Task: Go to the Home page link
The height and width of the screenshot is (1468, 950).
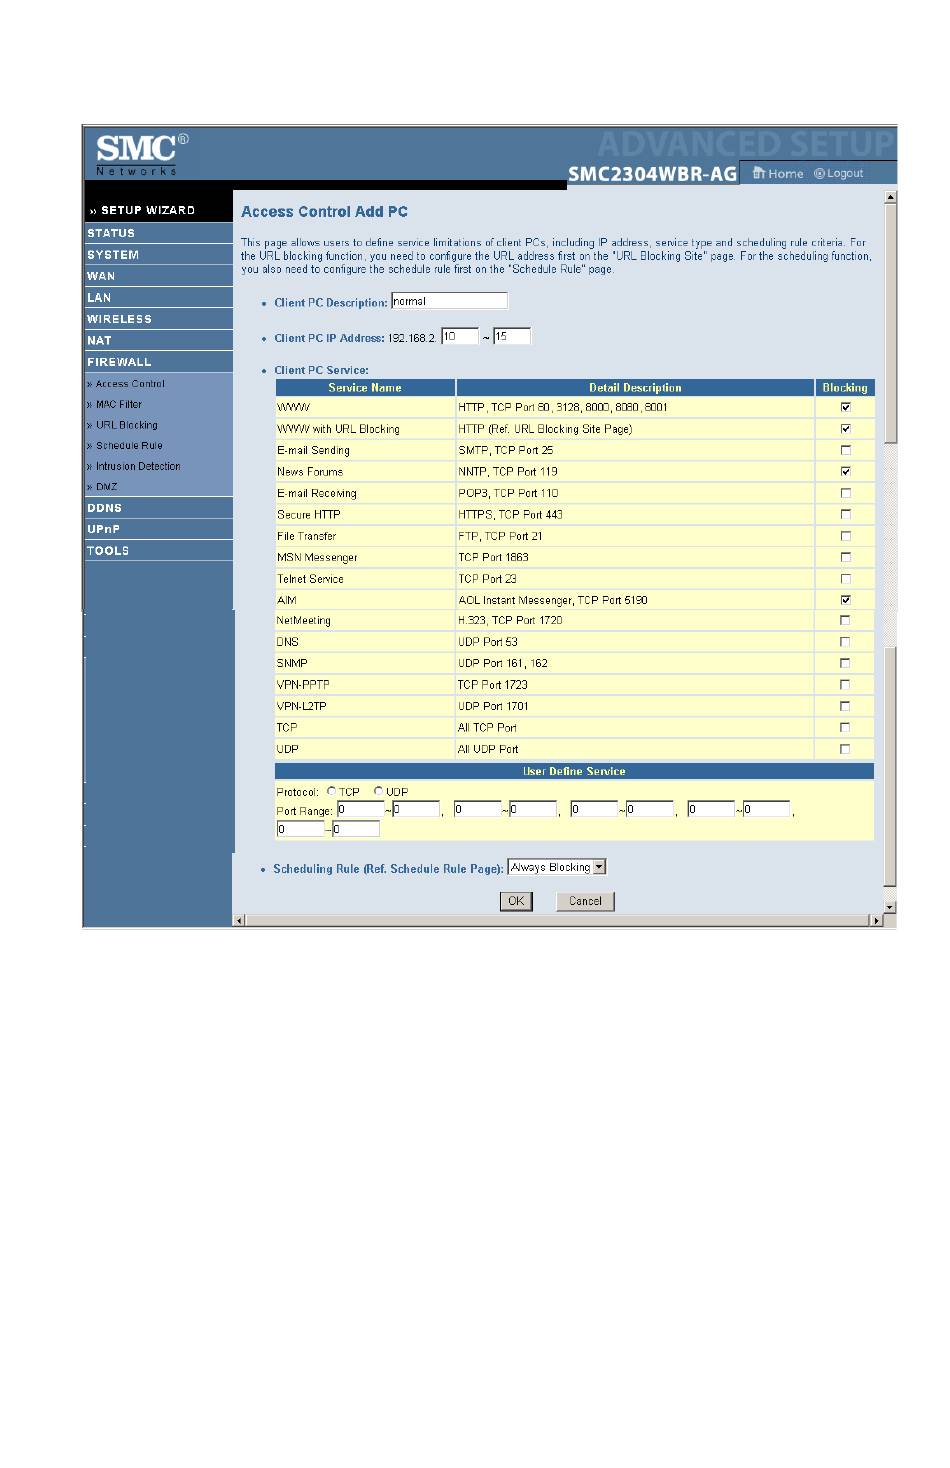Action: click(x=778, y=173)
